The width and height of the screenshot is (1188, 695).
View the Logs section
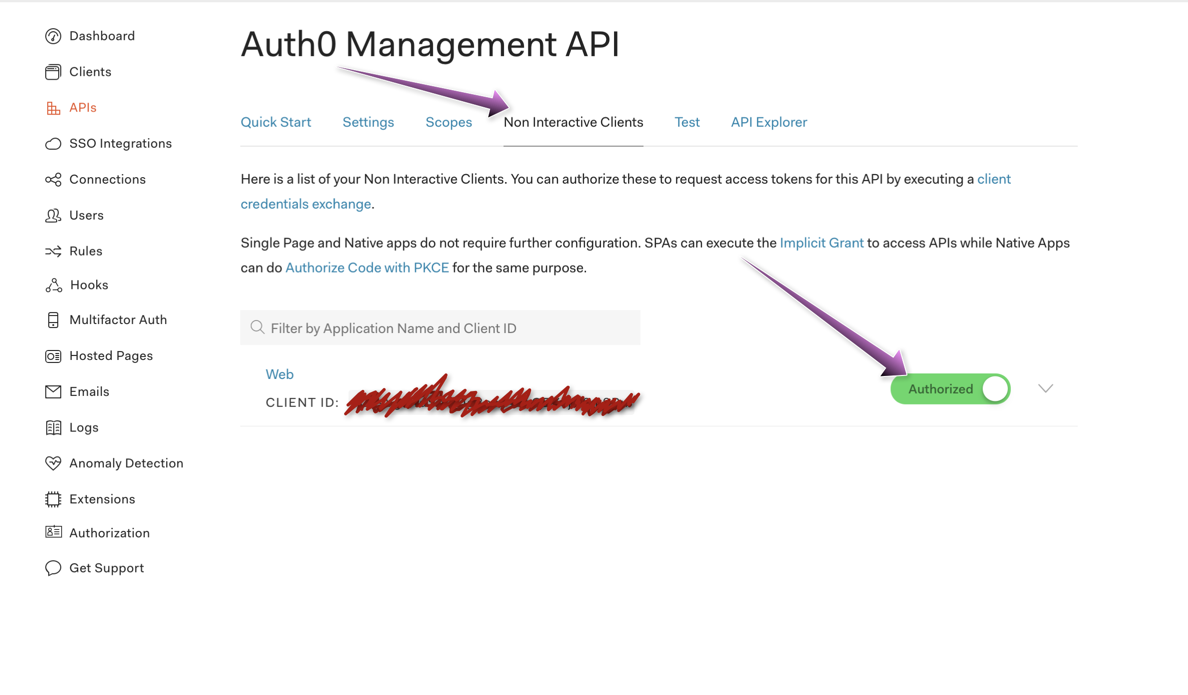[83, 427]
